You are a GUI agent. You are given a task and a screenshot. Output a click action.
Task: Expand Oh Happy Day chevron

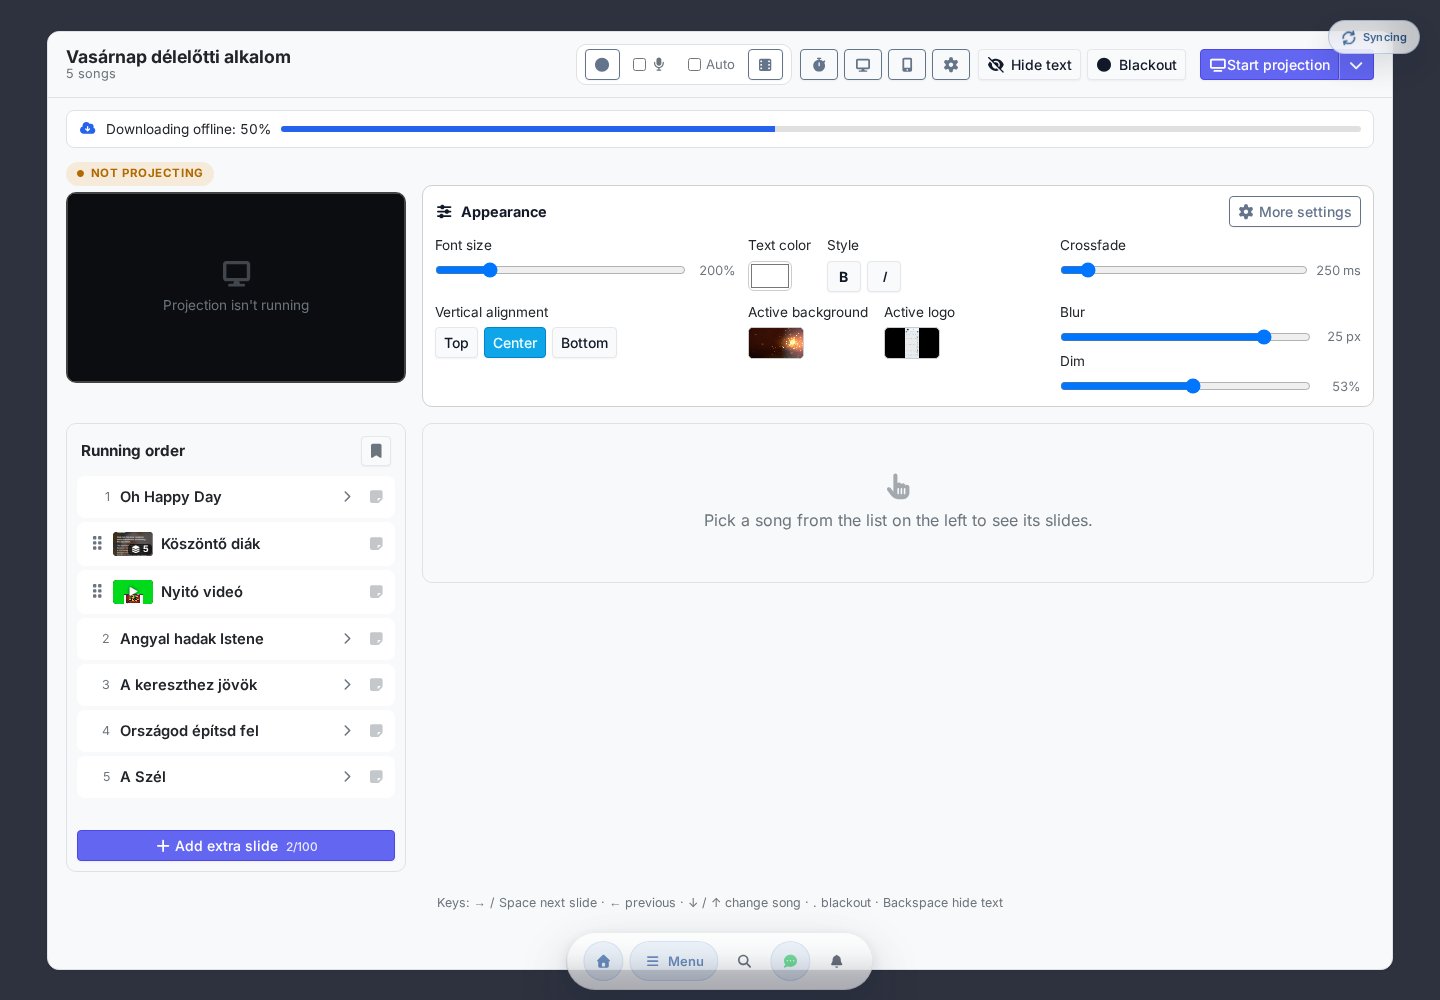pyautogui.click(x=347, y=497)
